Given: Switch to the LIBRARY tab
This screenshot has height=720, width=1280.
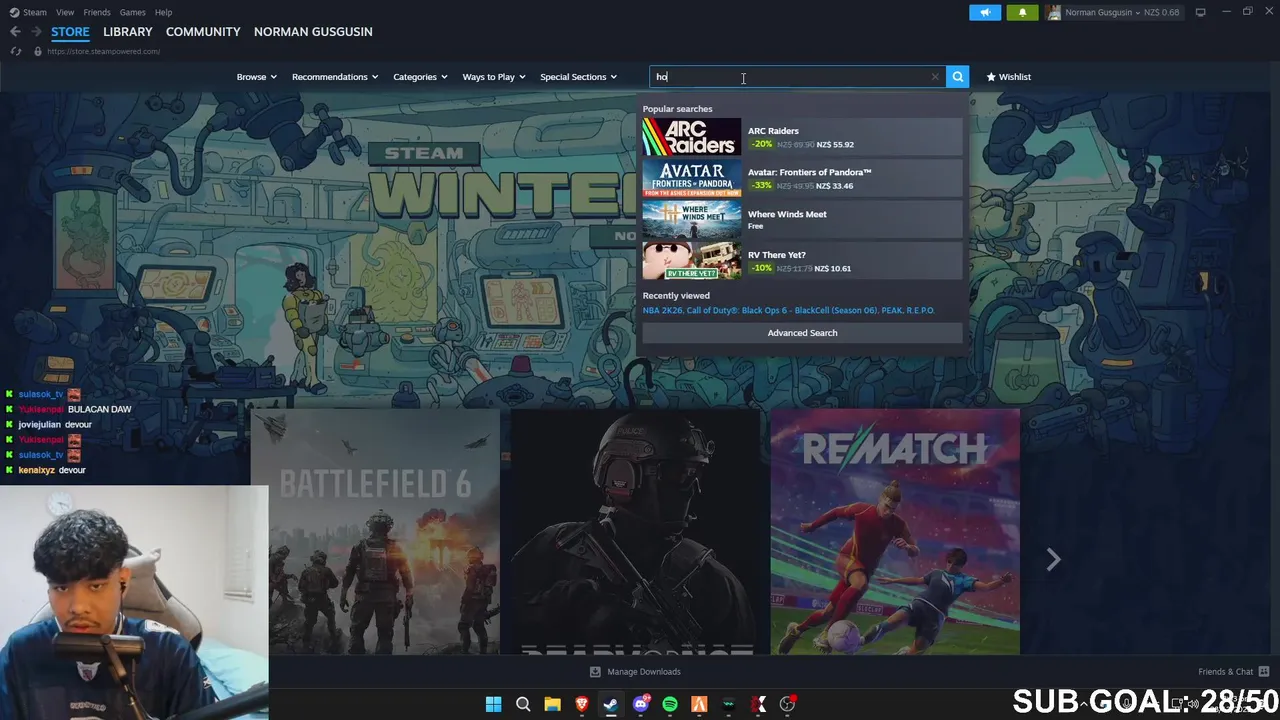Looking at the screenshot, I should point(128,32).
